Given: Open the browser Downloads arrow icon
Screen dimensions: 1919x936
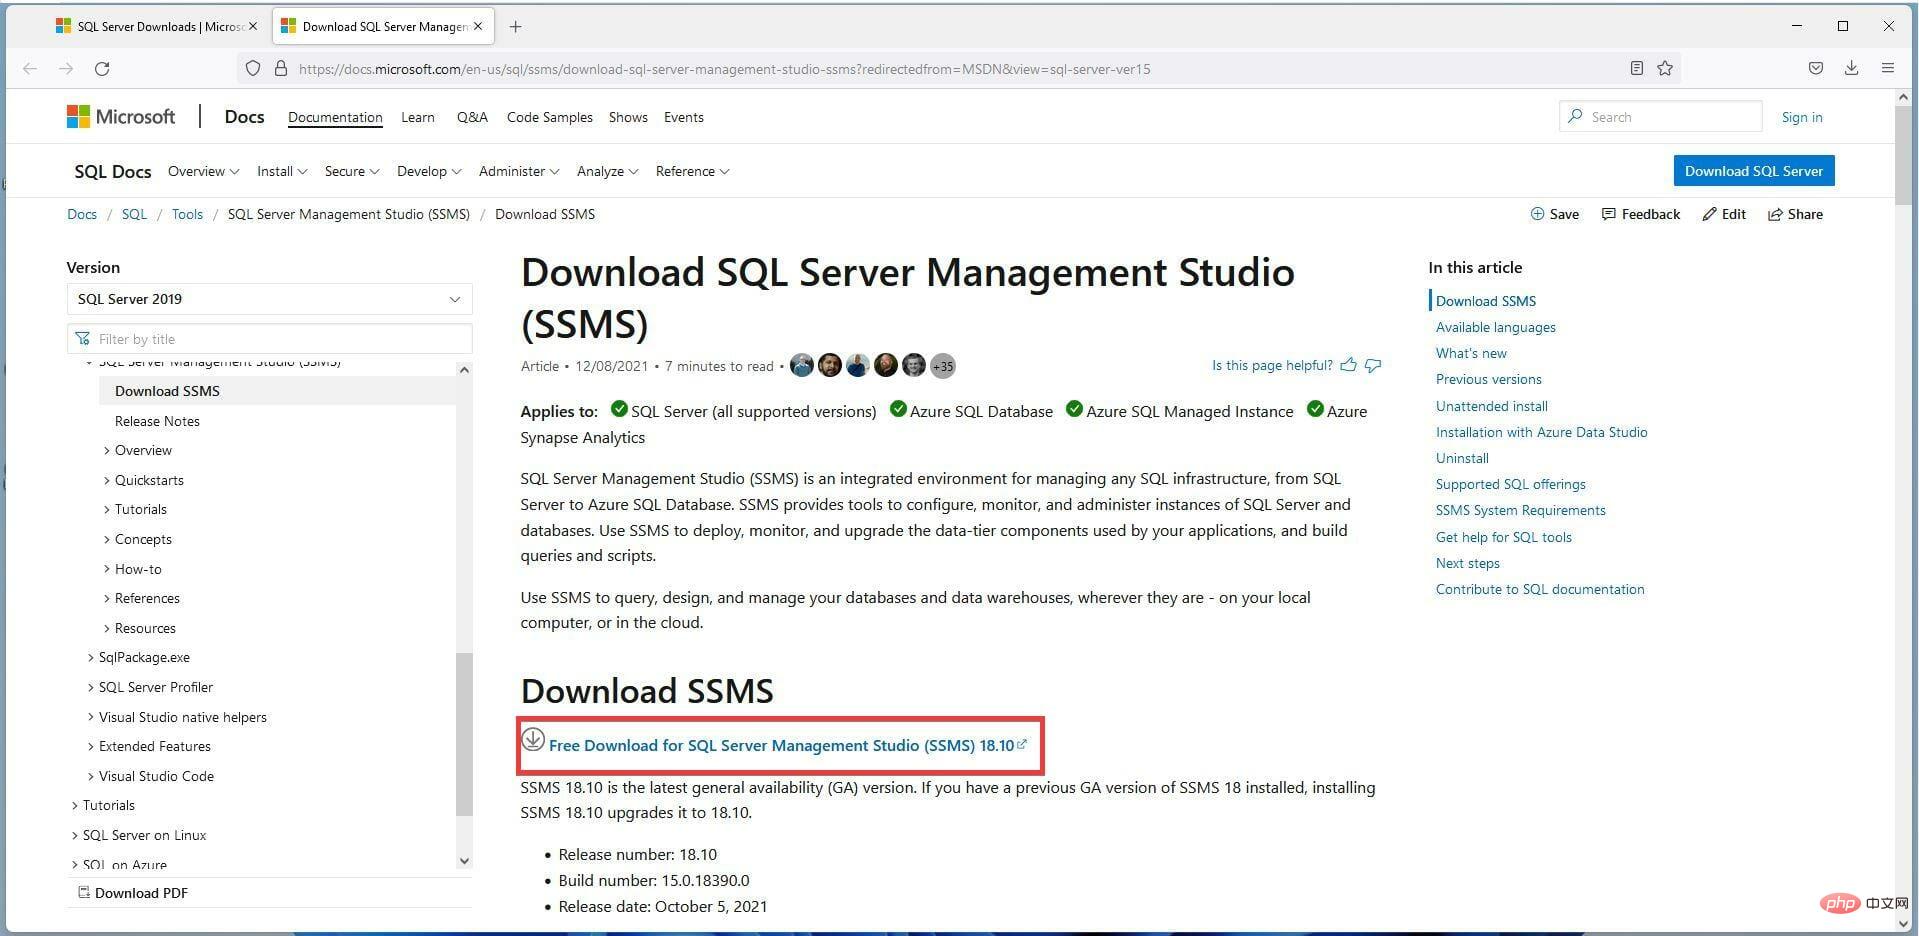Looking at the screenshot, I should [x=1852, y=68].
